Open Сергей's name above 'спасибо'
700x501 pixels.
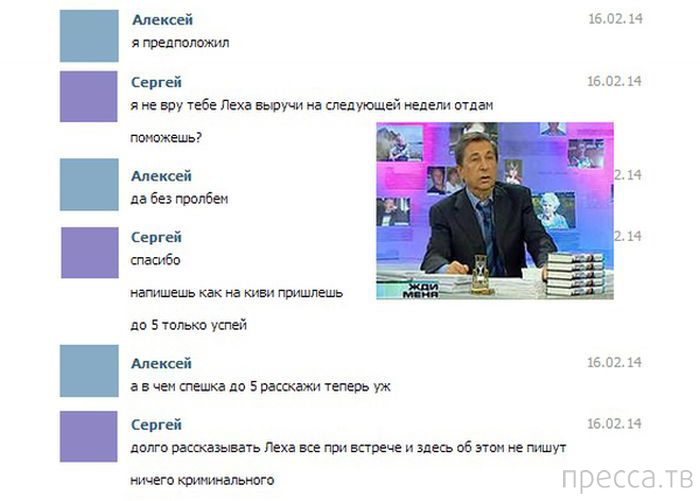tap(156, 237)
